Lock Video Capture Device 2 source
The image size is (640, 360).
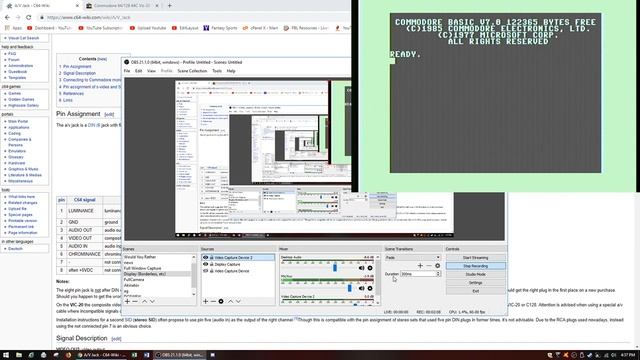[x=211, y=258]
